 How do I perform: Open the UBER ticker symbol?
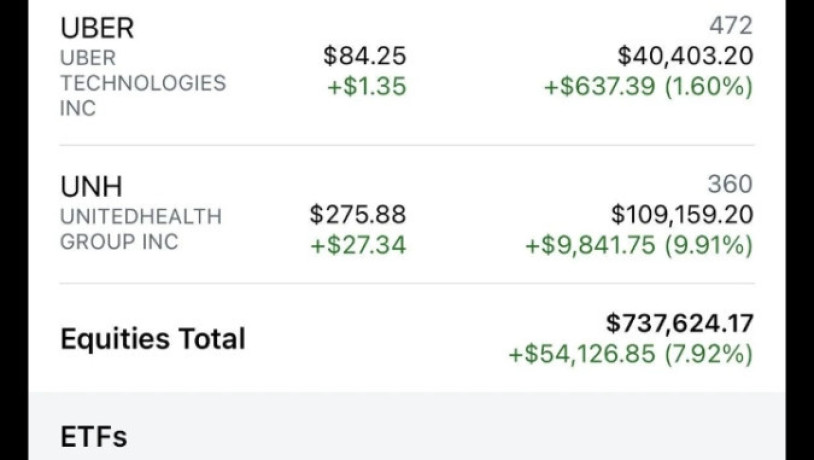(x=98, y=27)
